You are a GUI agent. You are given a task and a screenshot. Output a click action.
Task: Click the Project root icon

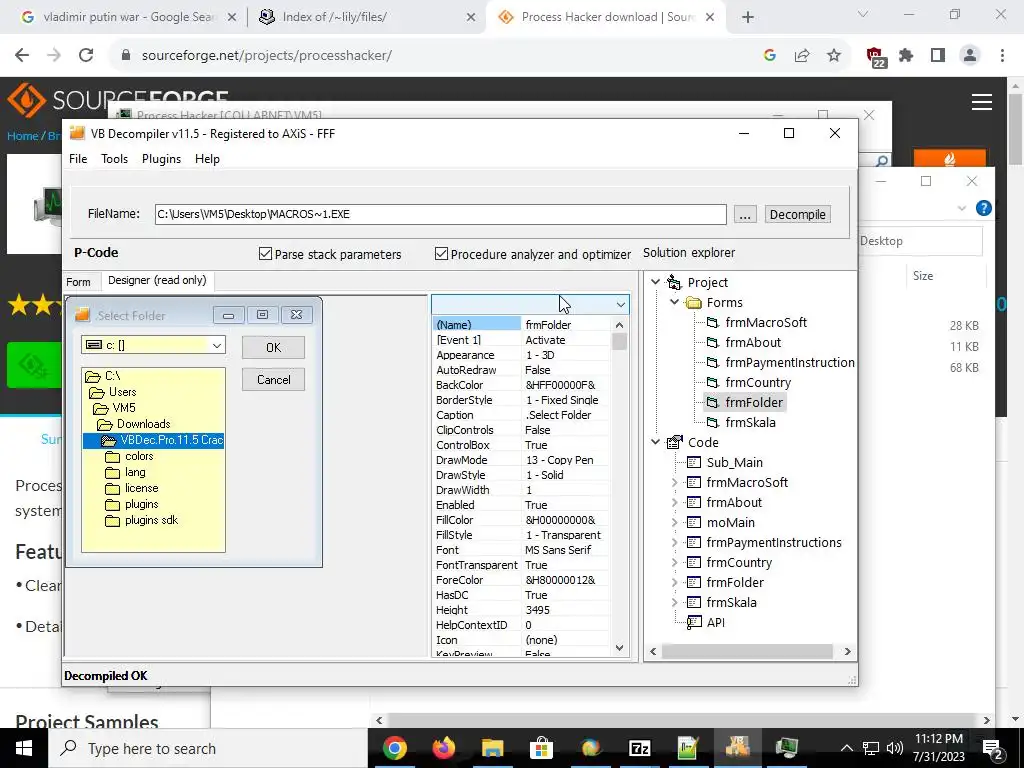click(x=674, y=282)
